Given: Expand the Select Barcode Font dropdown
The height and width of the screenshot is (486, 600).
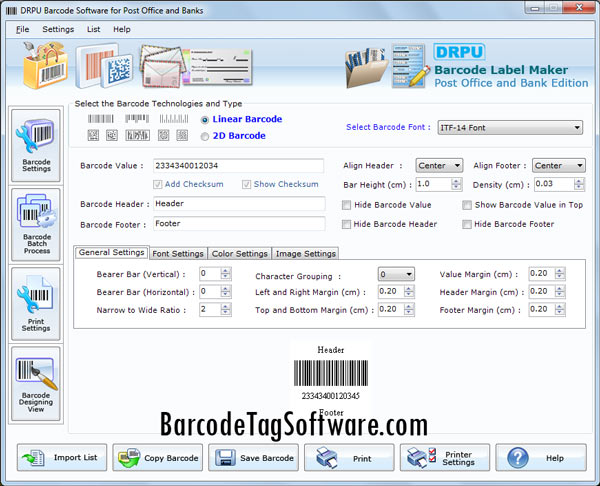Looking at the screenshot, I should (576, 127).
